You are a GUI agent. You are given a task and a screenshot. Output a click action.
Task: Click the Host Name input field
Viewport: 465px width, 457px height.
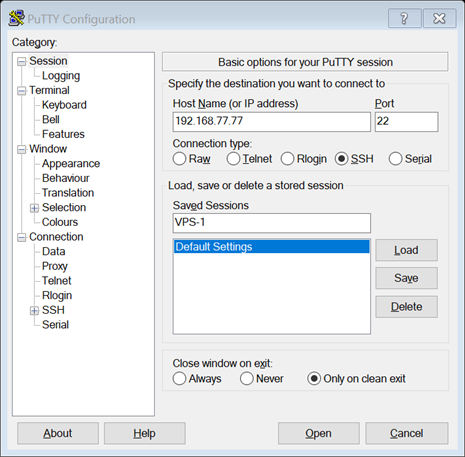(x=272, y=122)
